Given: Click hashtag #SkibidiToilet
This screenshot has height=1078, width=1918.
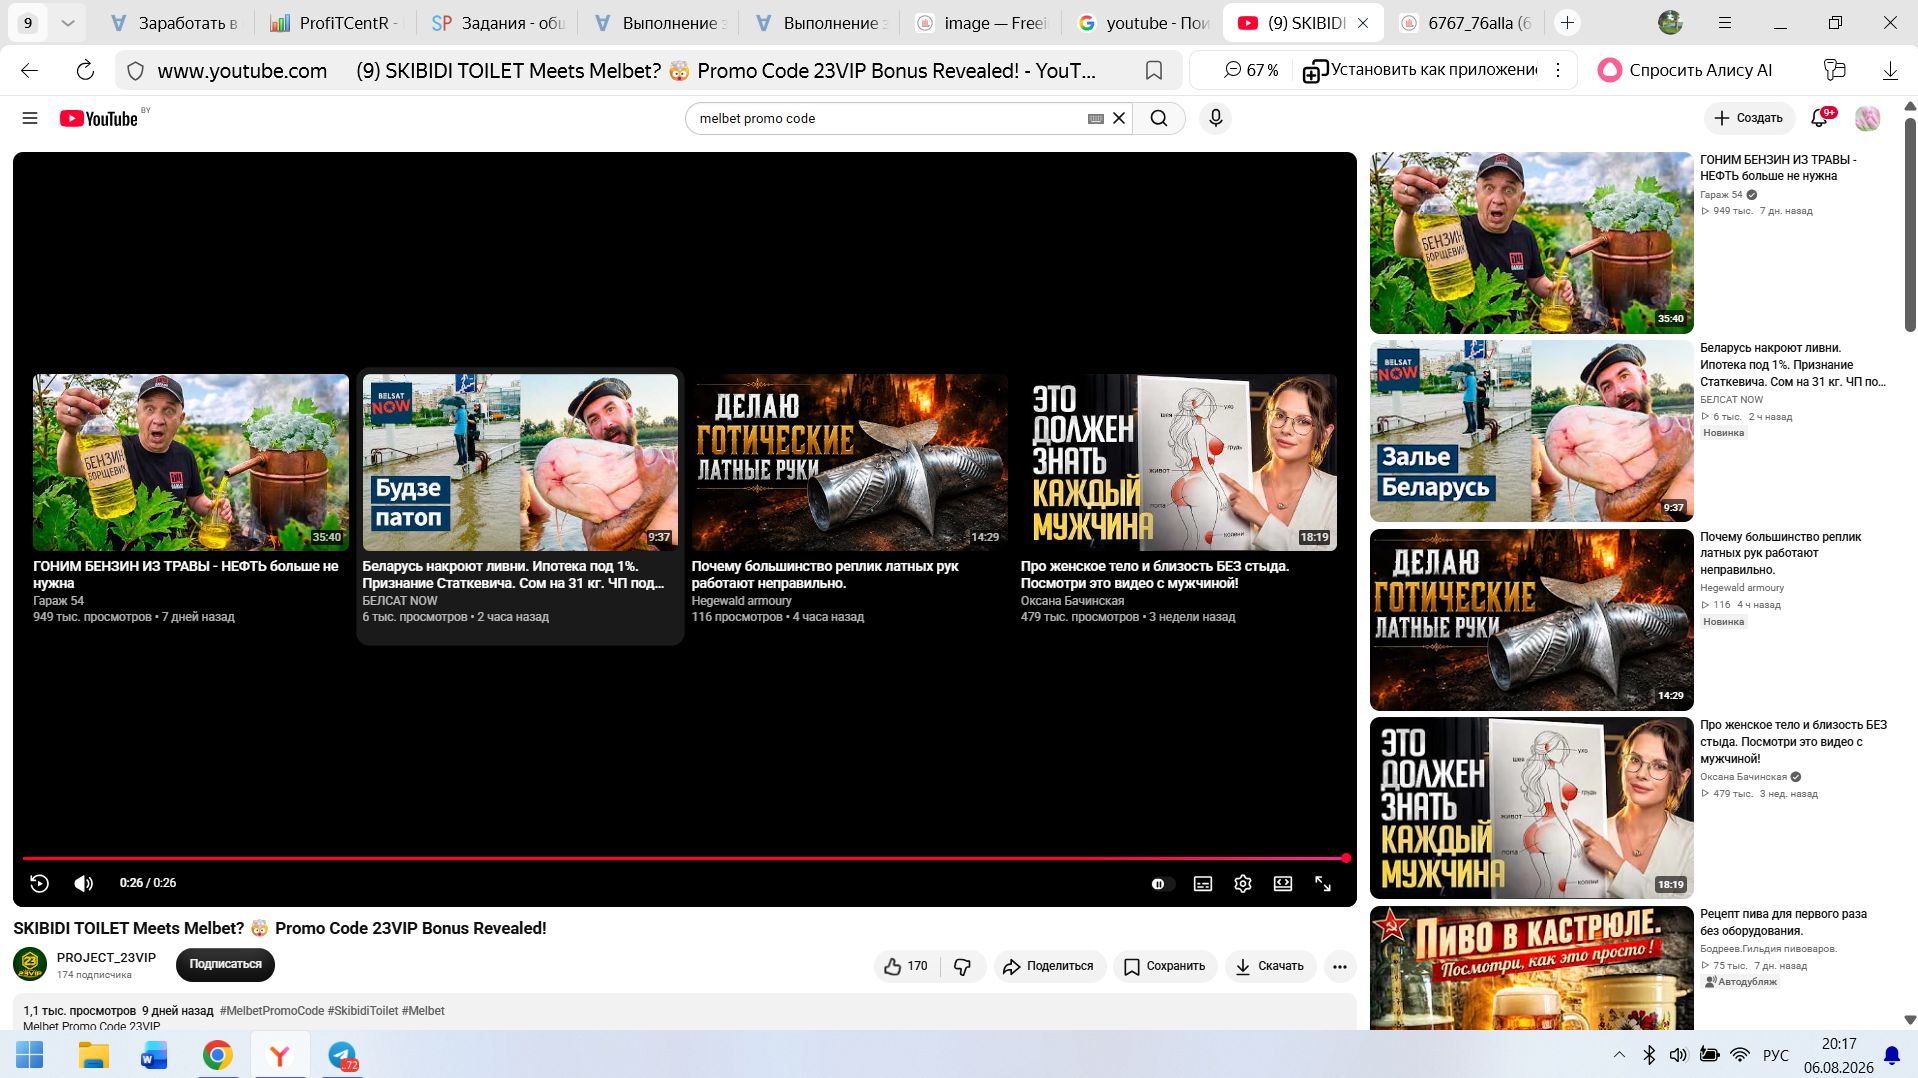Looking at the screenshot, I should coord(363,1011).
